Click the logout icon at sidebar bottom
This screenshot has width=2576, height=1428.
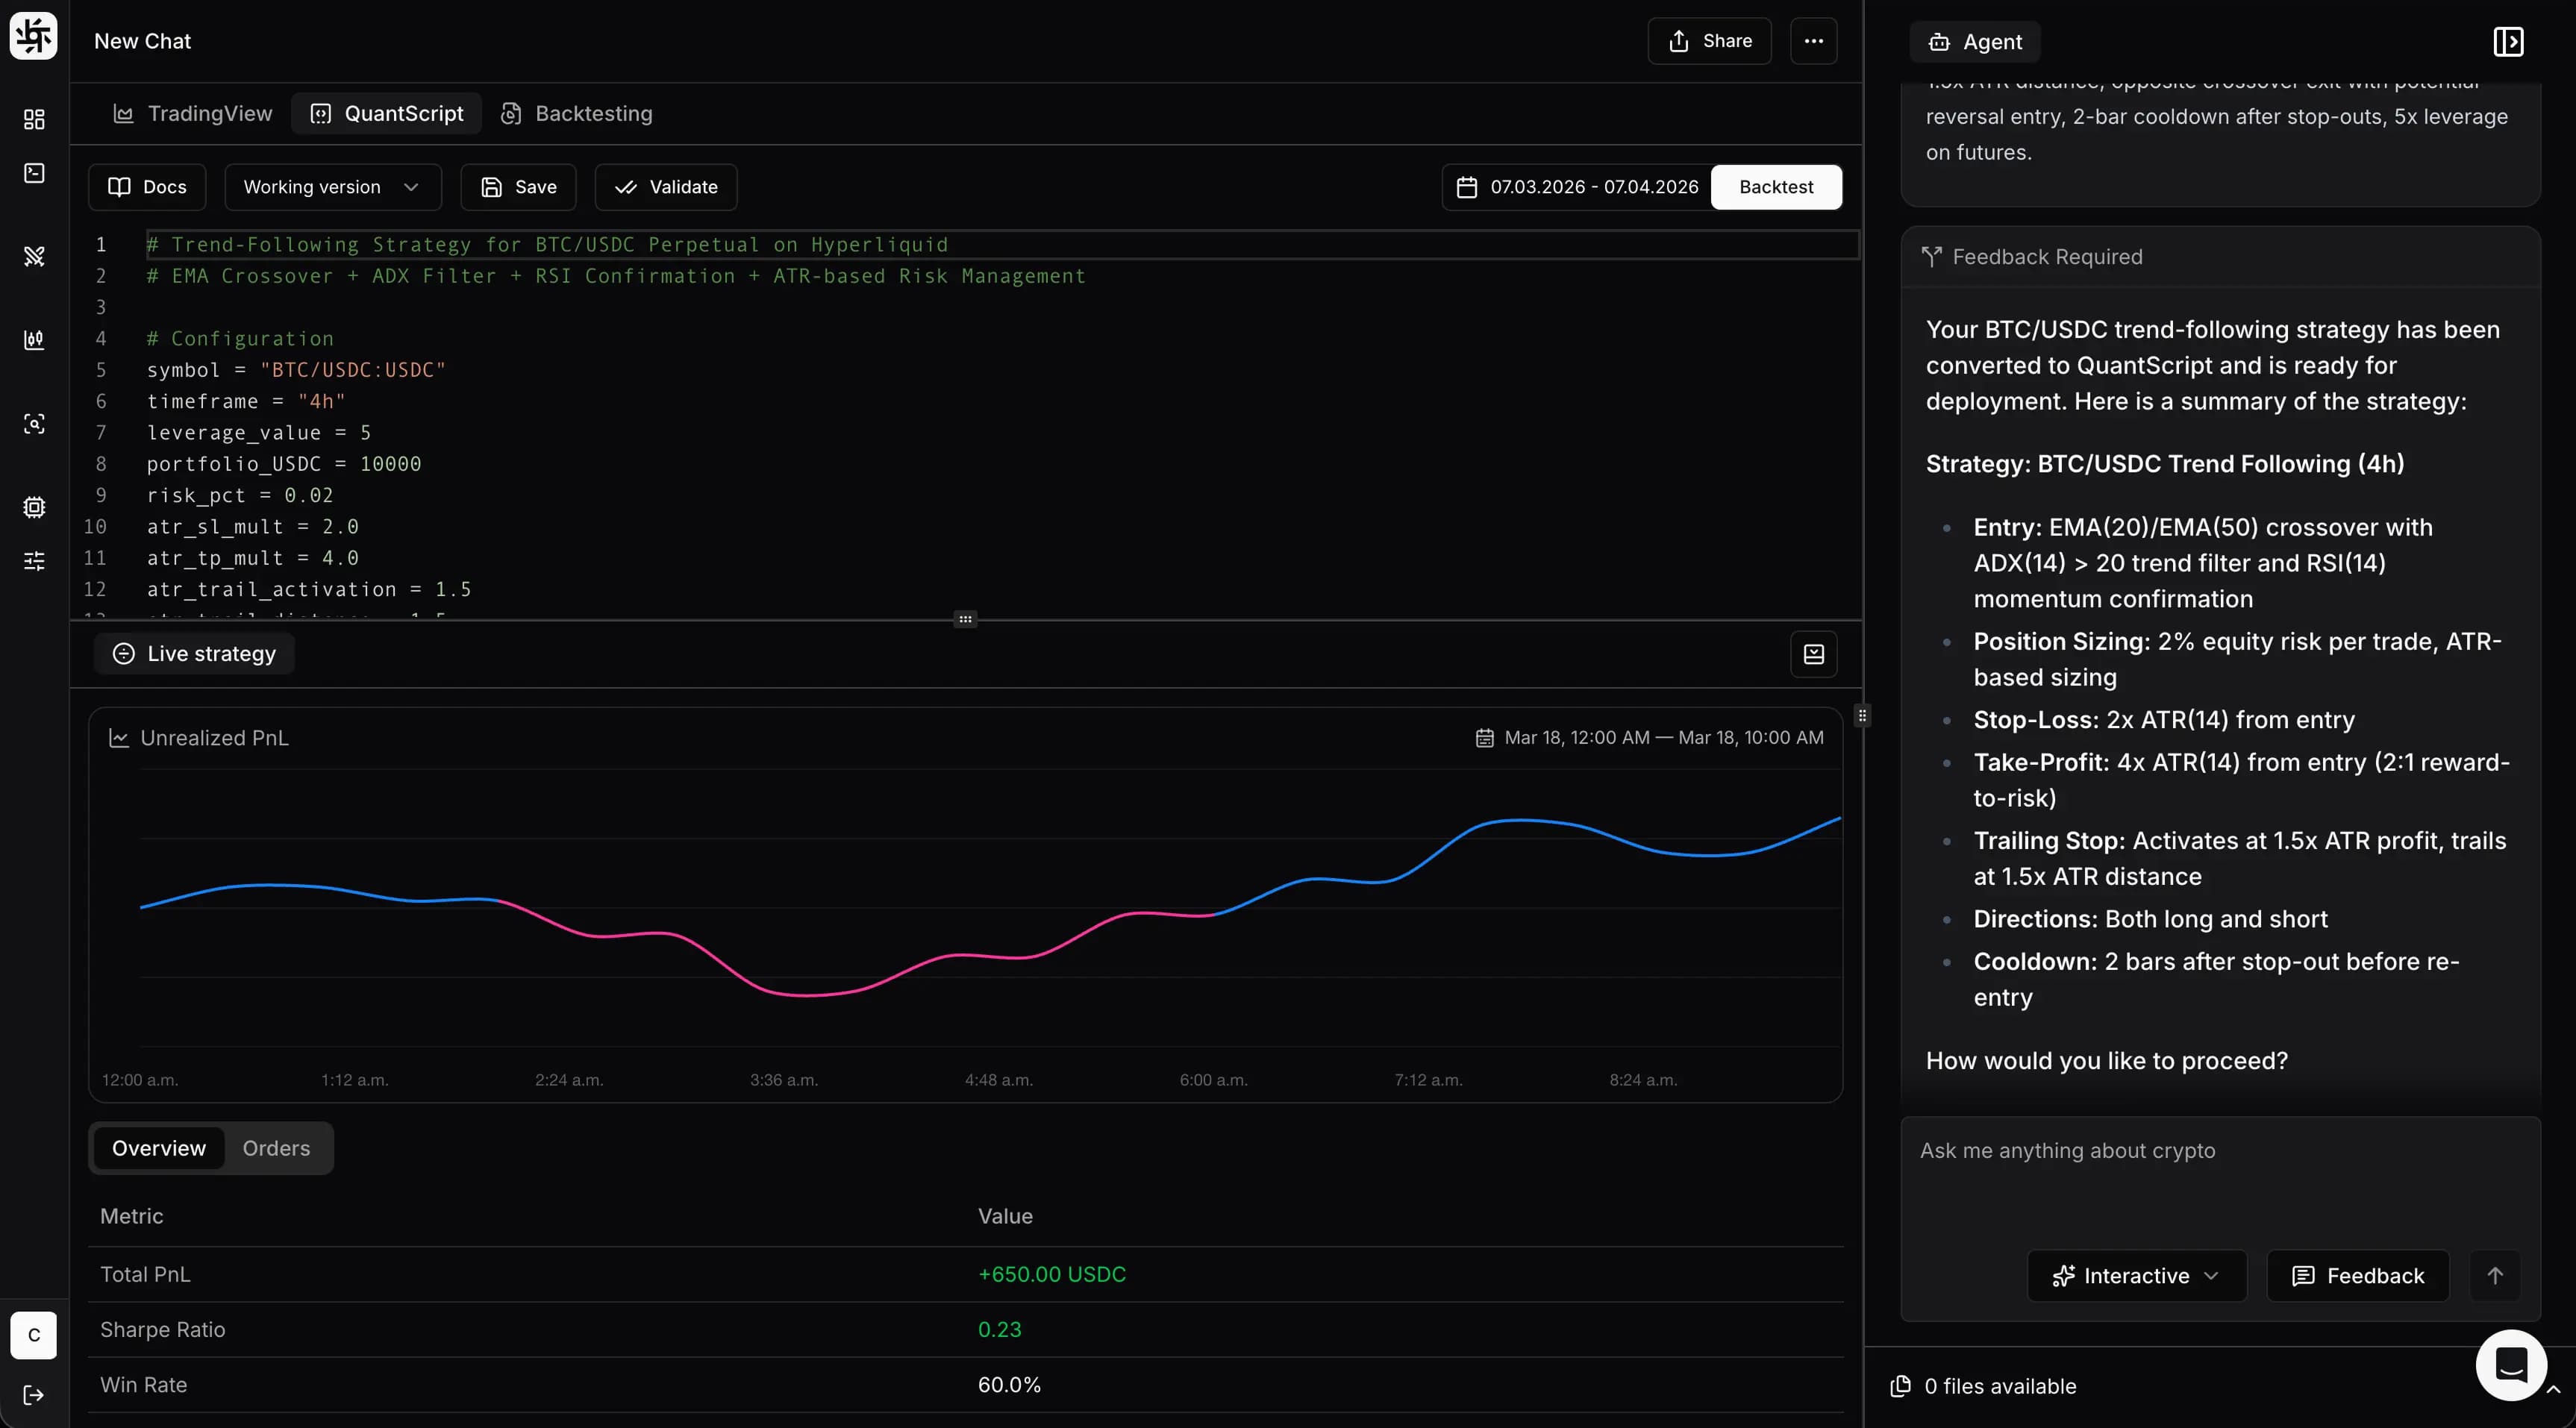tap(34, 1395)
